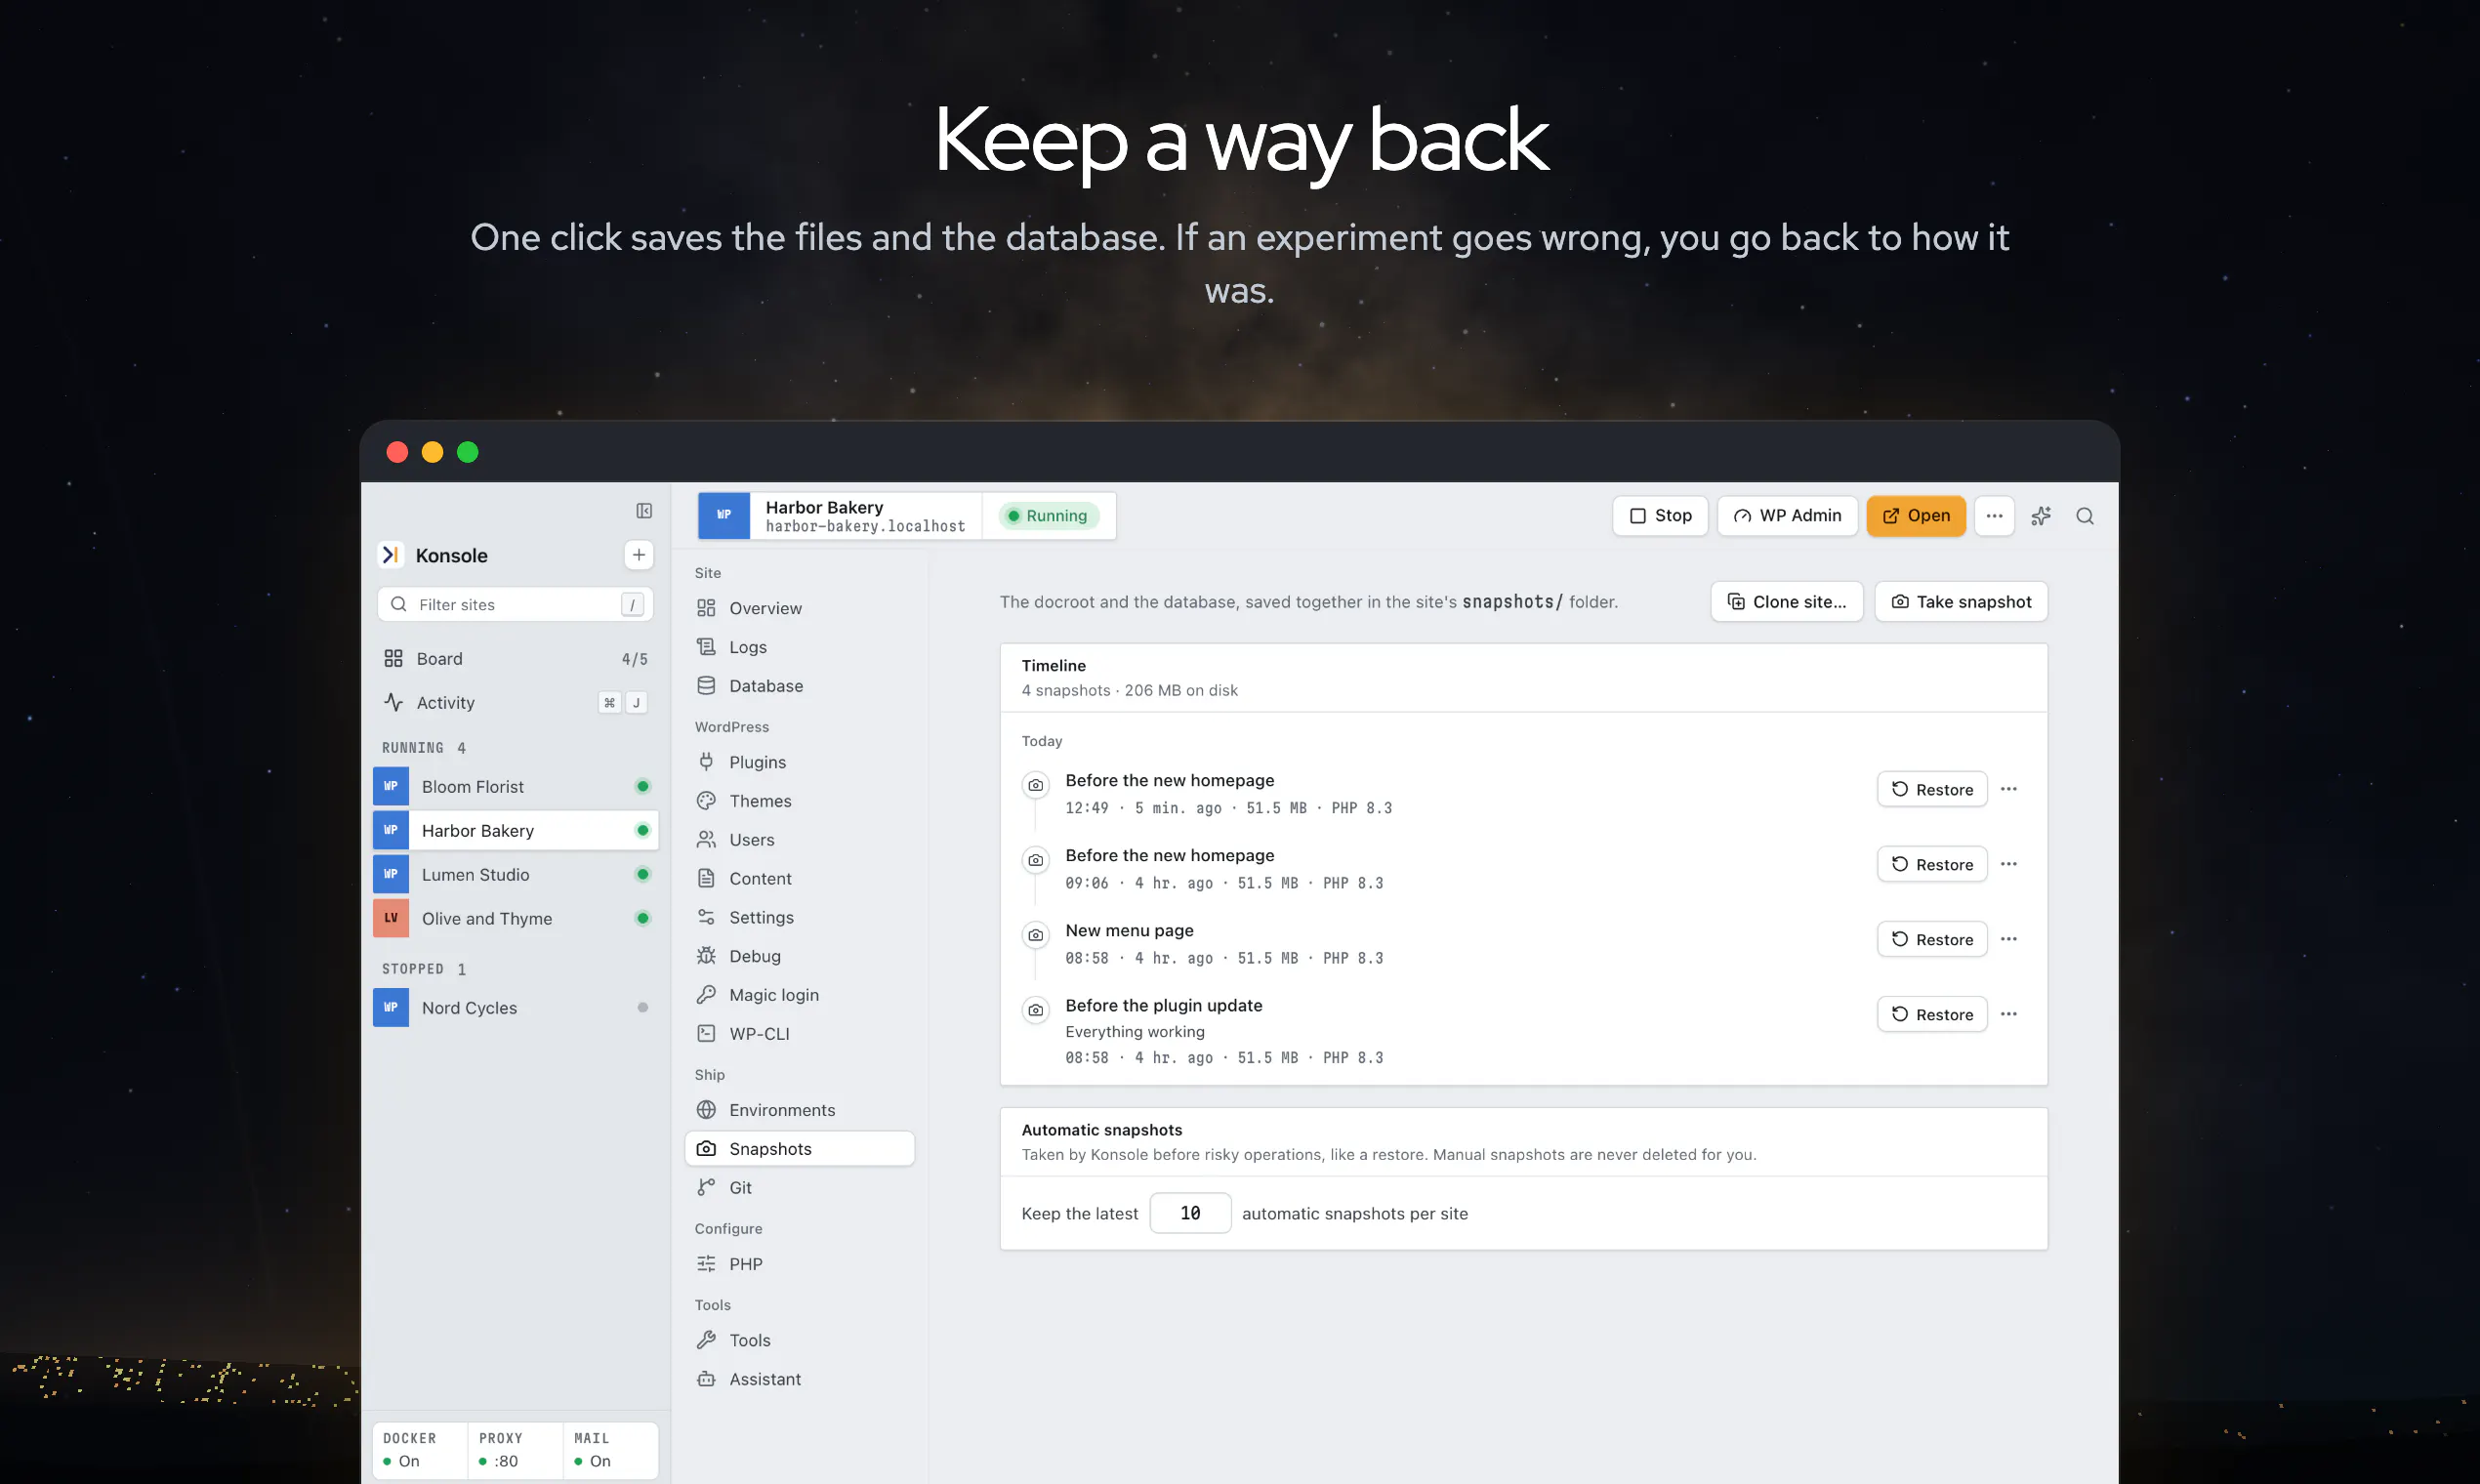Open the site in browser
2480x1484 pixels.
1916,516
